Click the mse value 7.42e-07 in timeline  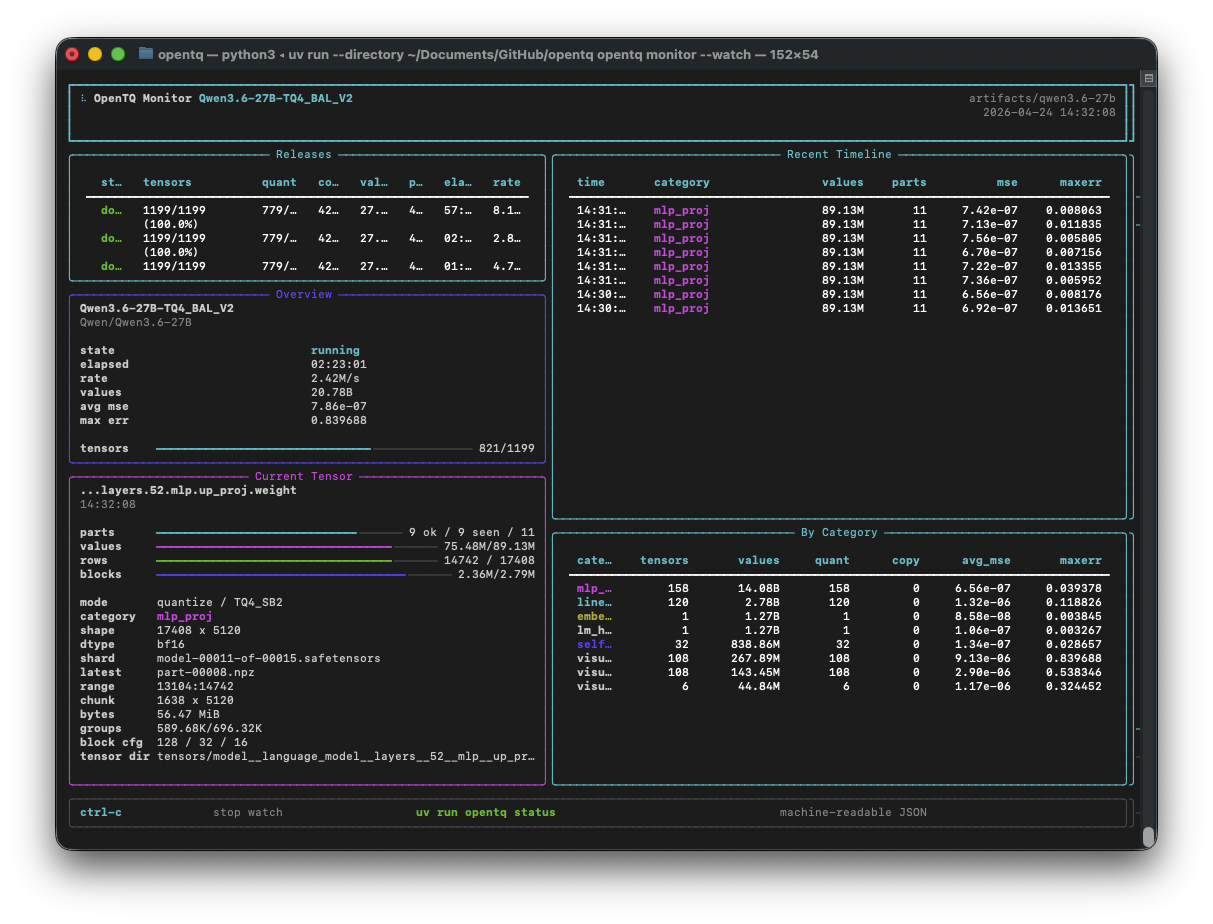tap(990, 211)
